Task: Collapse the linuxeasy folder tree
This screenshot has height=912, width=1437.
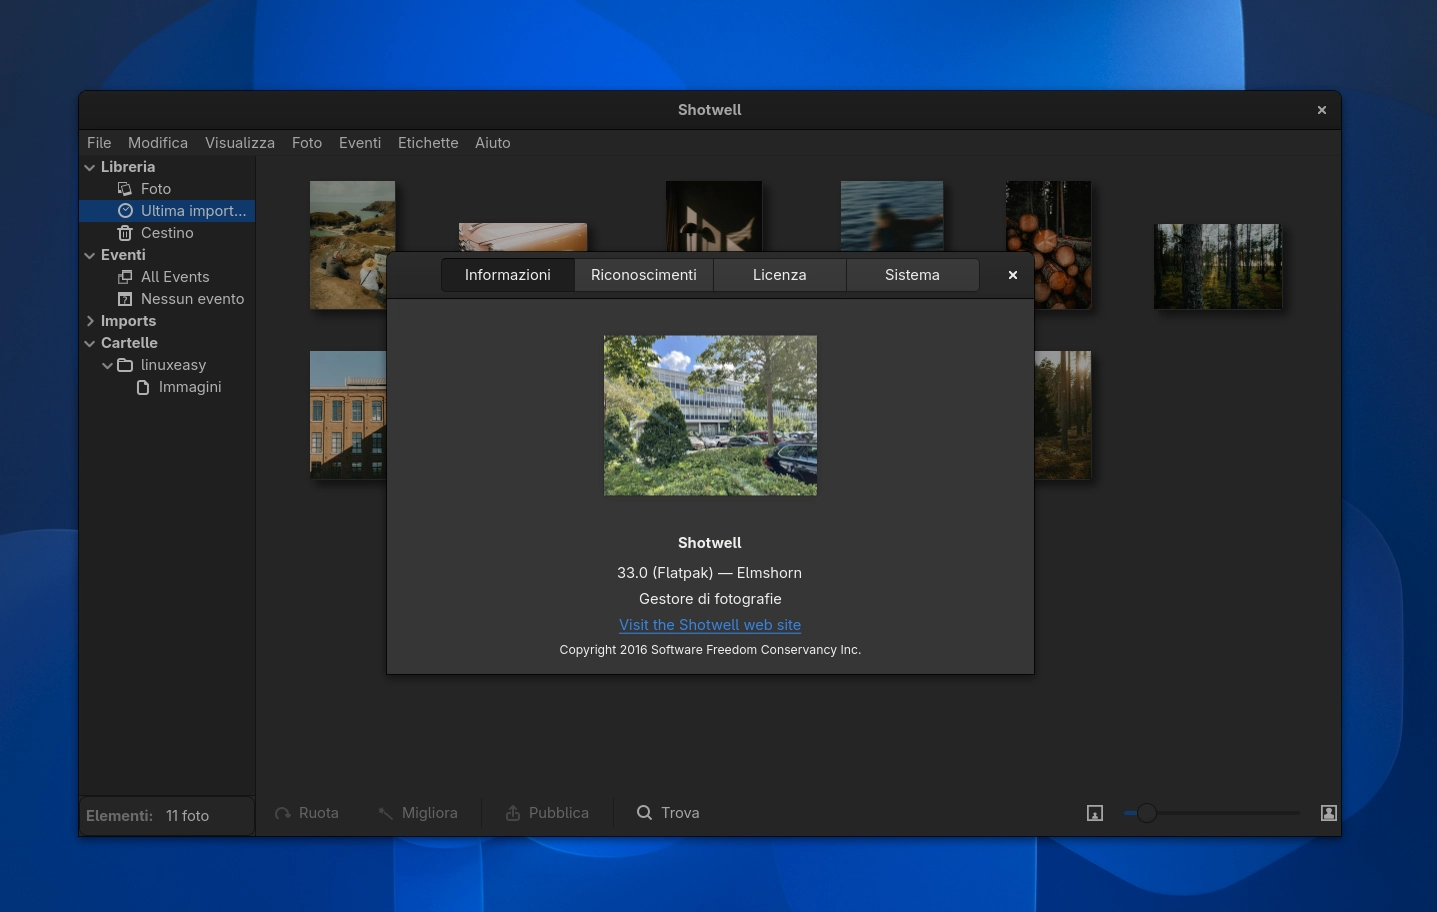Action: tap(108, 365)
